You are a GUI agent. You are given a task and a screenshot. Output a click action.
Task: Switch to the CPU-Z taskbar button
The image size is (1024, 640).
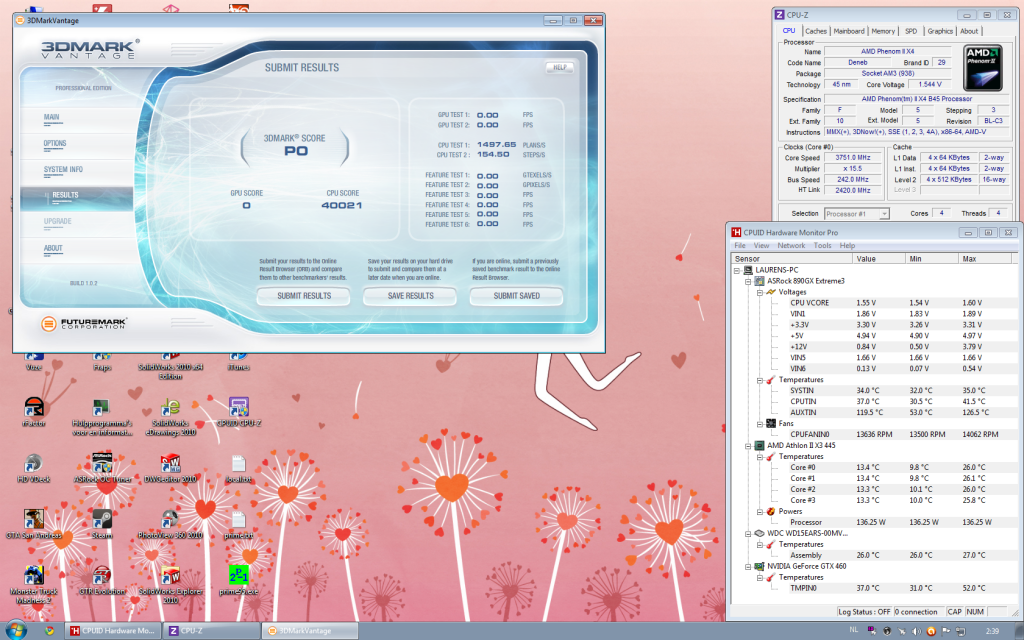(212, 631)
